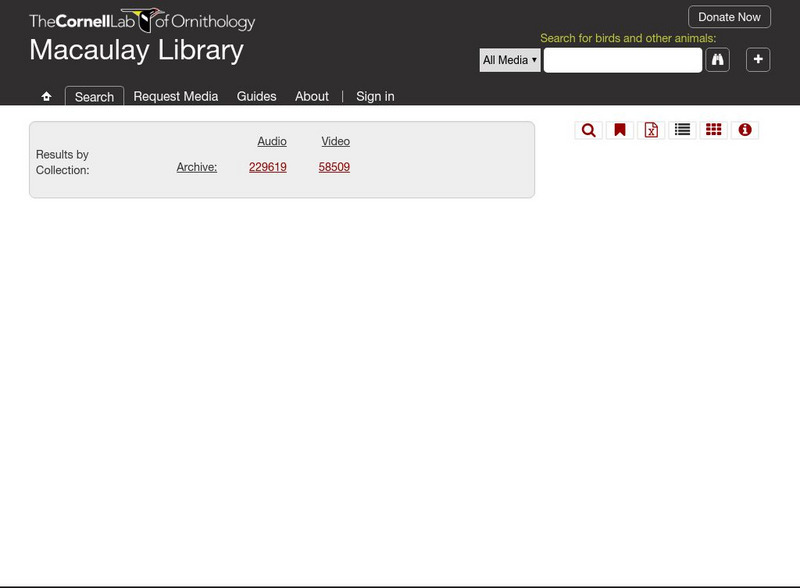The width and height of the screenshot is (800, 588).
Task: Open the Guides menu item
Action: coord(256,96)
